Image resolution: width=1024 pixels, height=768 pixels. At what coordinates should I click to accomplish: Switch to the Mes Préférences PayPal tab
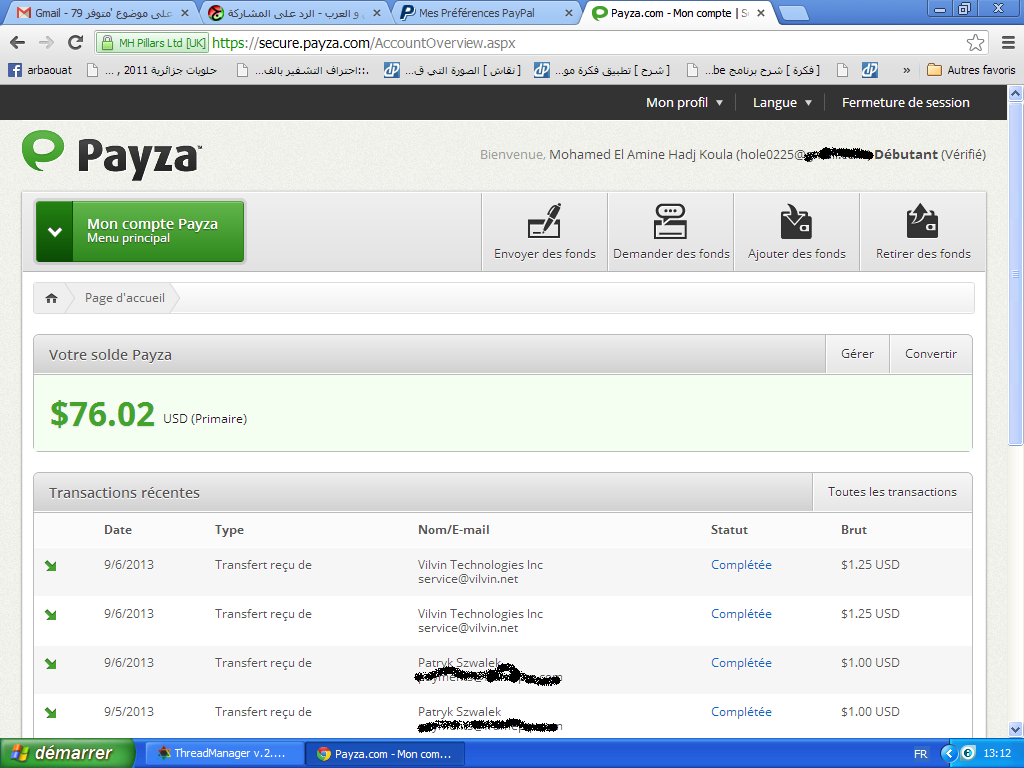pos(485,13)
